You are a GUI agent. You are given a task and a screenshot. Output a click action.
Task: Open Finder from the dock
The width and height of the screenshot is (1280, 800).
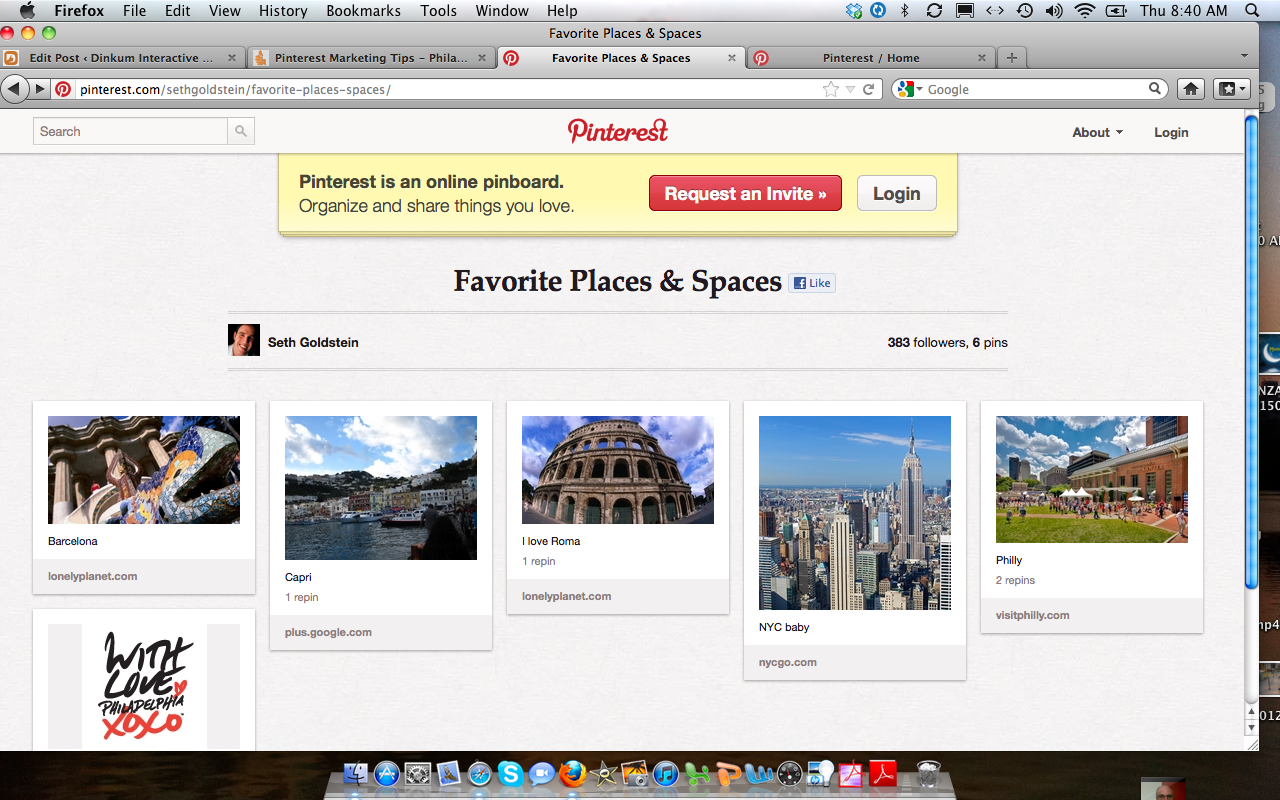(x=356, y=773)
